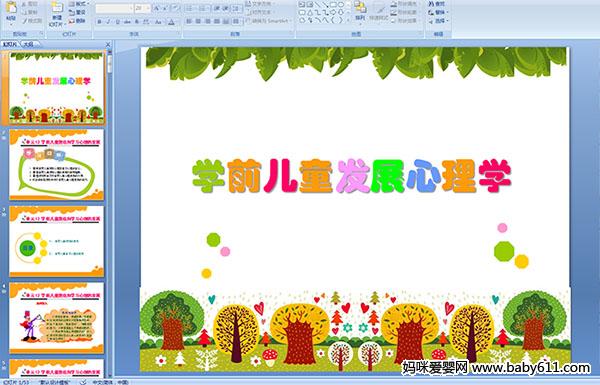
Task: Switch to the Slides tab in the left pane
Action: 10,44
